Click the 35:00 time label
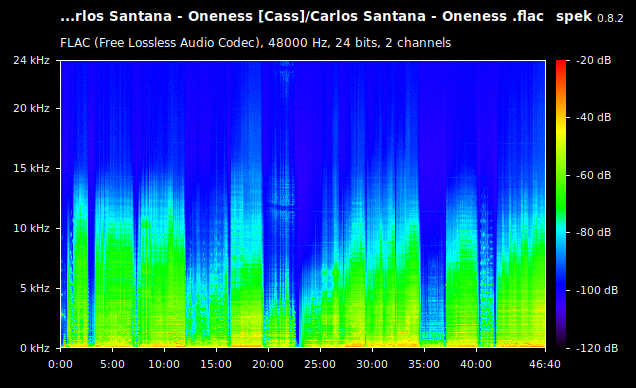The height and width of the screenshot is (388, 636). [424, 364]
